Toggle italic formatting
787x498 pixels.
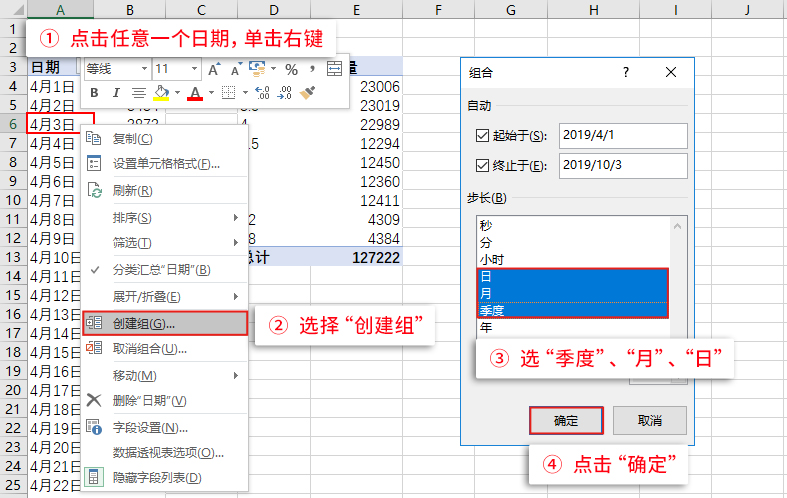click(116, 93)
